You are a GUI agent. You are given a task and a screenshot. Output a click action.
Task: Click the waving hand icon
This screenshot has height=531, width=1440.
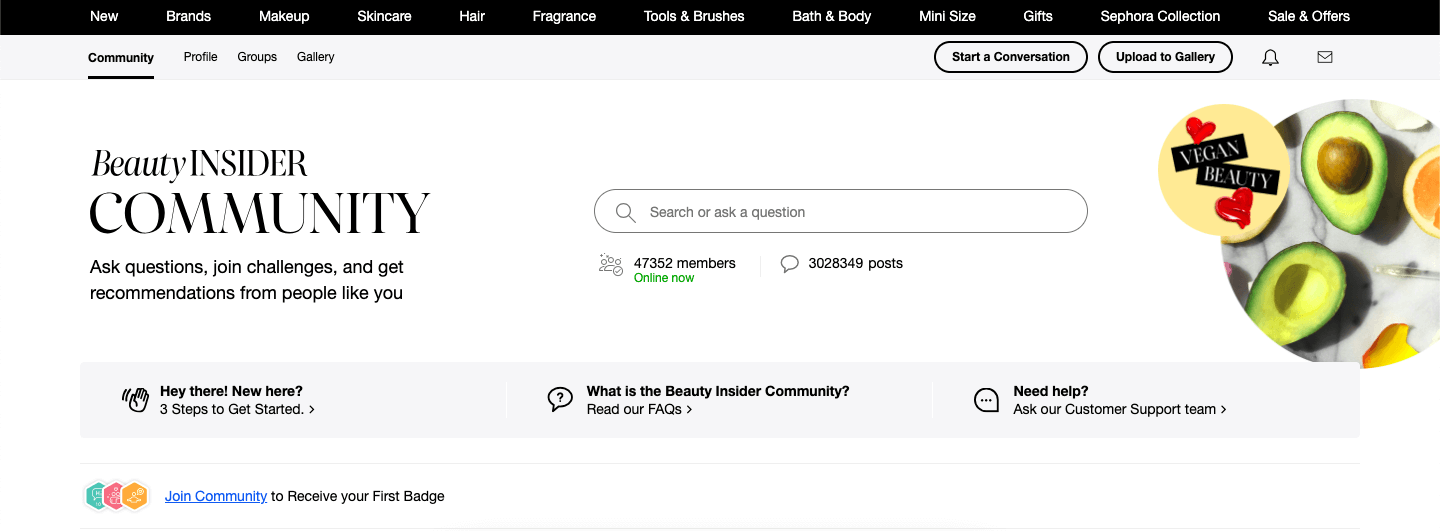point(135,400)
